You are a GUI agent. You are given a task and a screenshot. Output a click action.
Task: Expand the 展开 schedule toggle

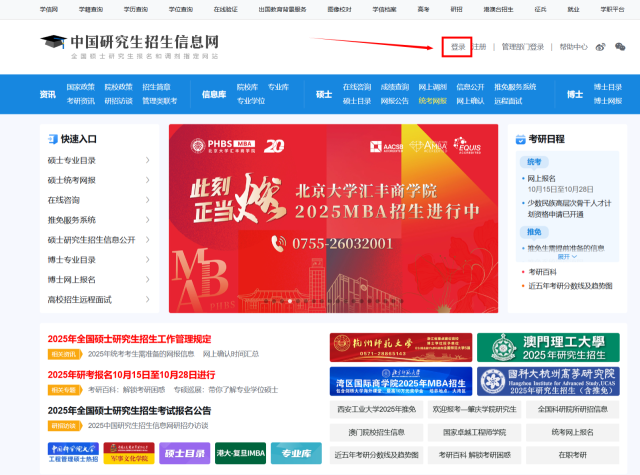(566, 257)
